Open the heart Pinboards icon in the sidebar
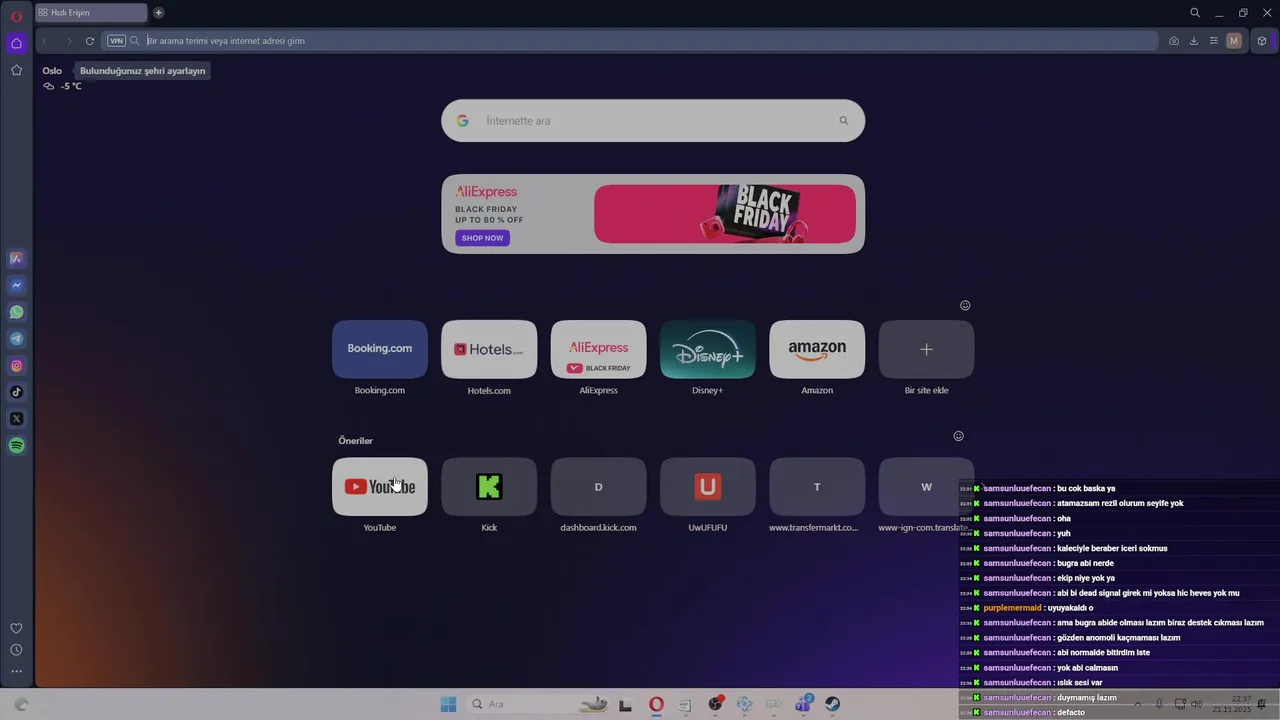 [x=16, y=628]
